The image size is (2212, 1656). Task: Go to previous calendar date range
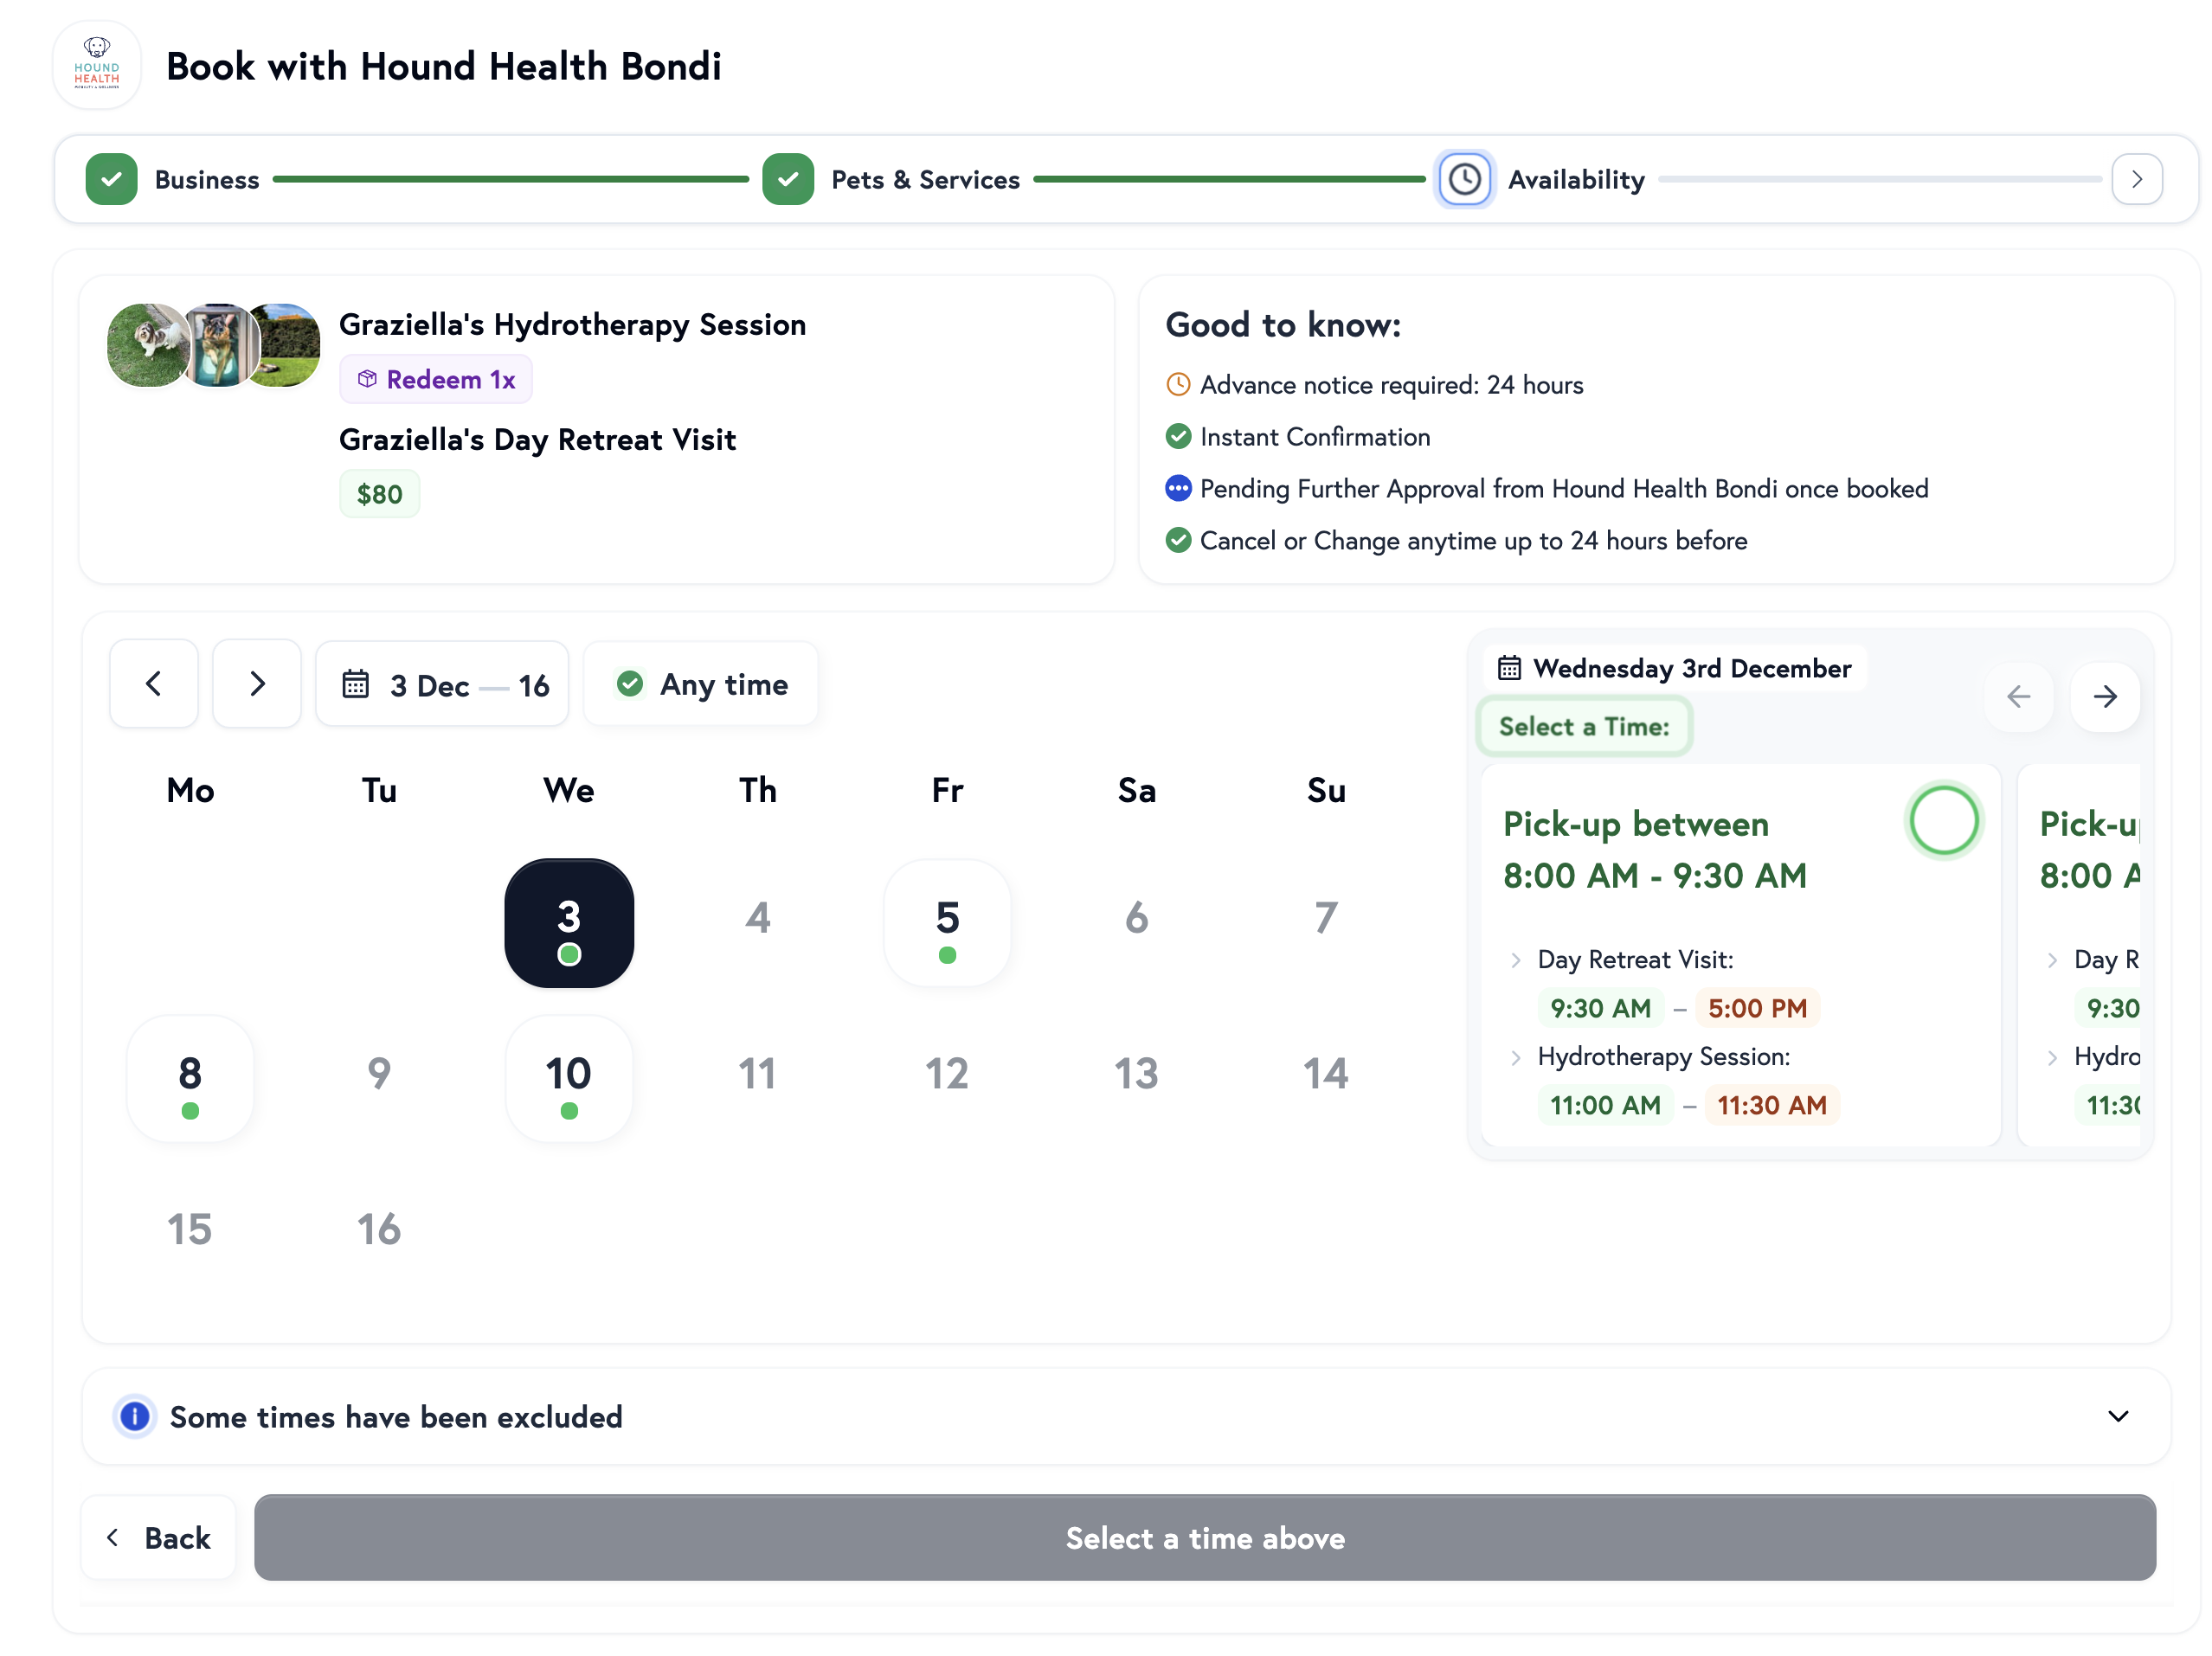pos(154,684)
